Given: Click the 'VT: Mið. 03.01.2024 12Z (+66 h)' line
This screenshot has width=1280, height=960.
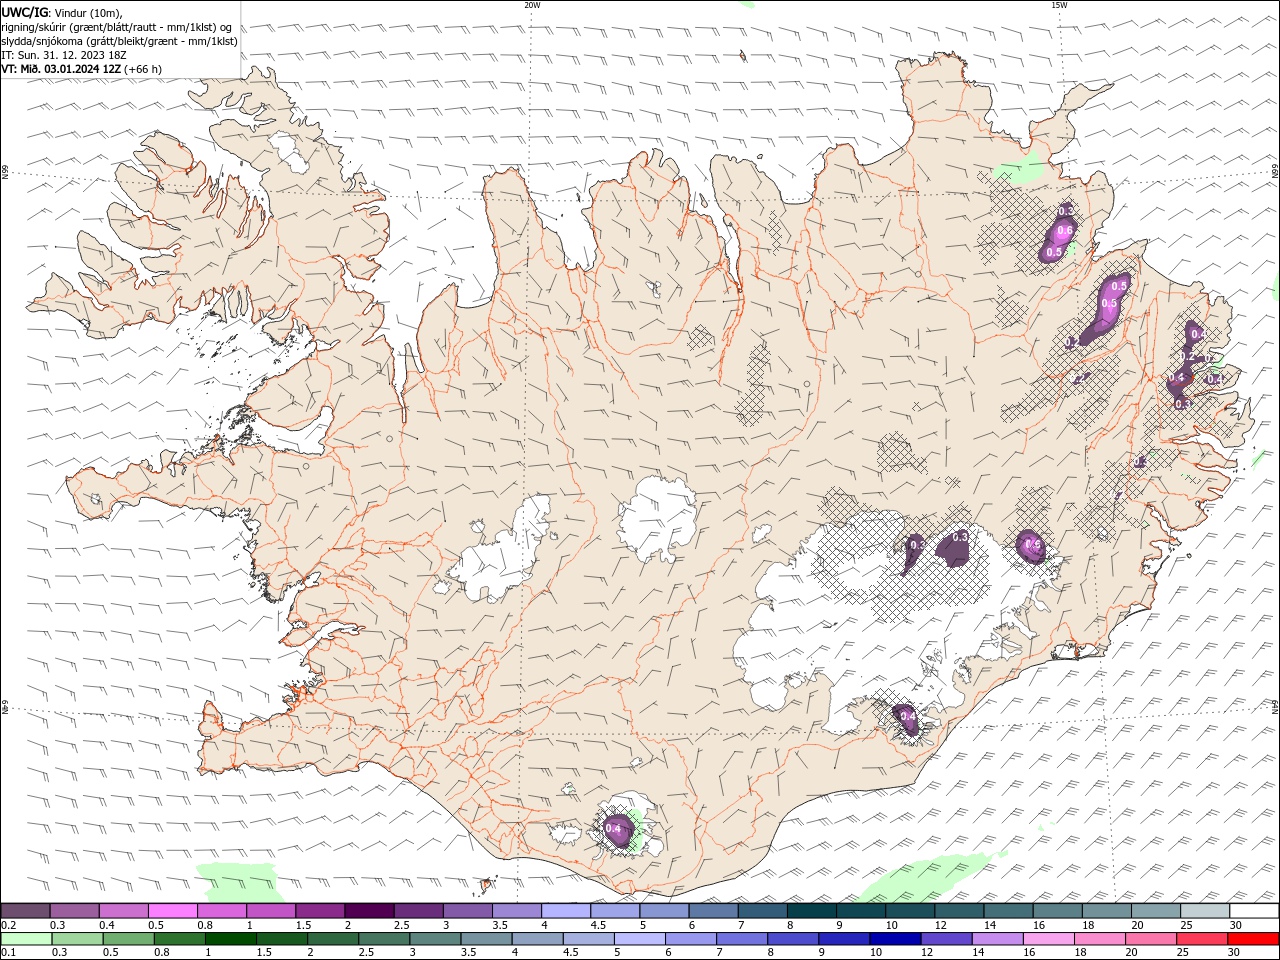Looking at the screenshot, I should [x=82, y=69].
